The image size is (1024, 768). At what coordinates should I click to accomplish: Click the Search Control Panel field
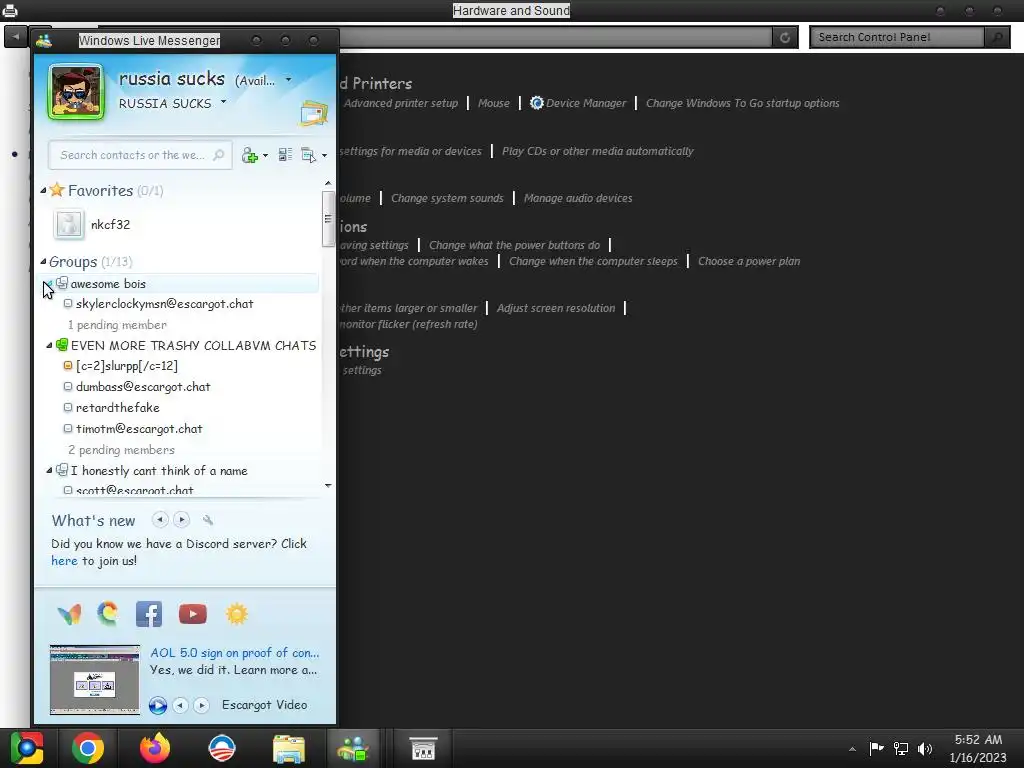[x=899, y=37]
